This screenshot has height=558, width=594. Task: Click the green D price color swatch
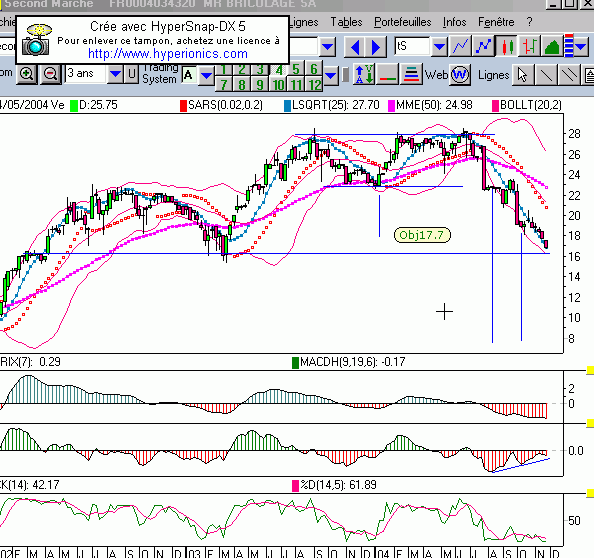[x=73, y=106]
